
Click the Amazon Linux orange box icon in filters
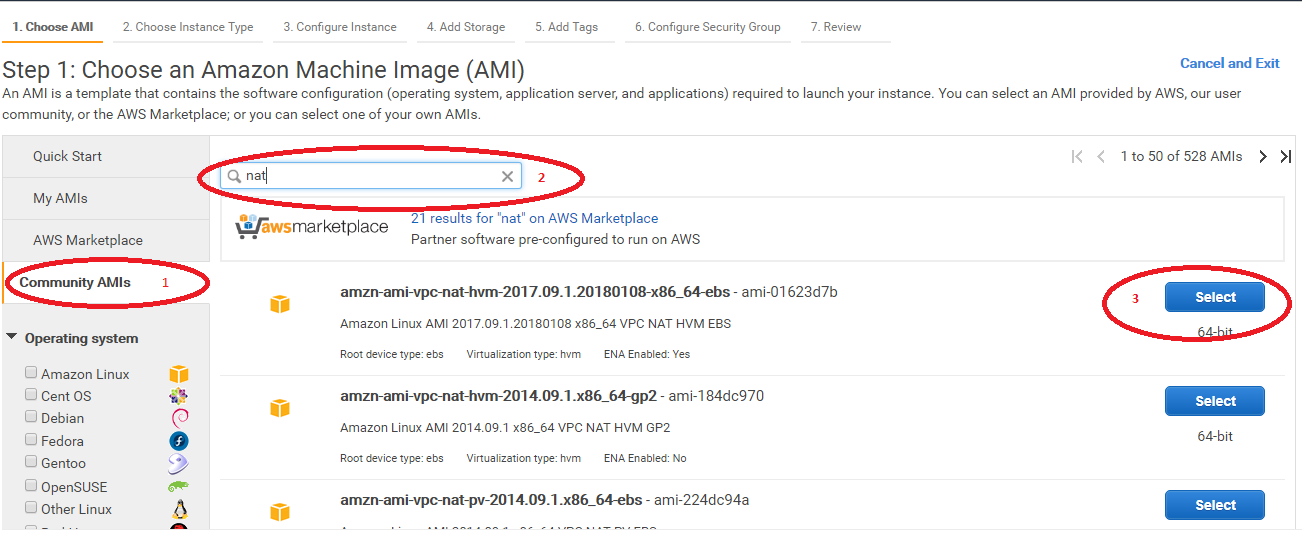(179, 374)
